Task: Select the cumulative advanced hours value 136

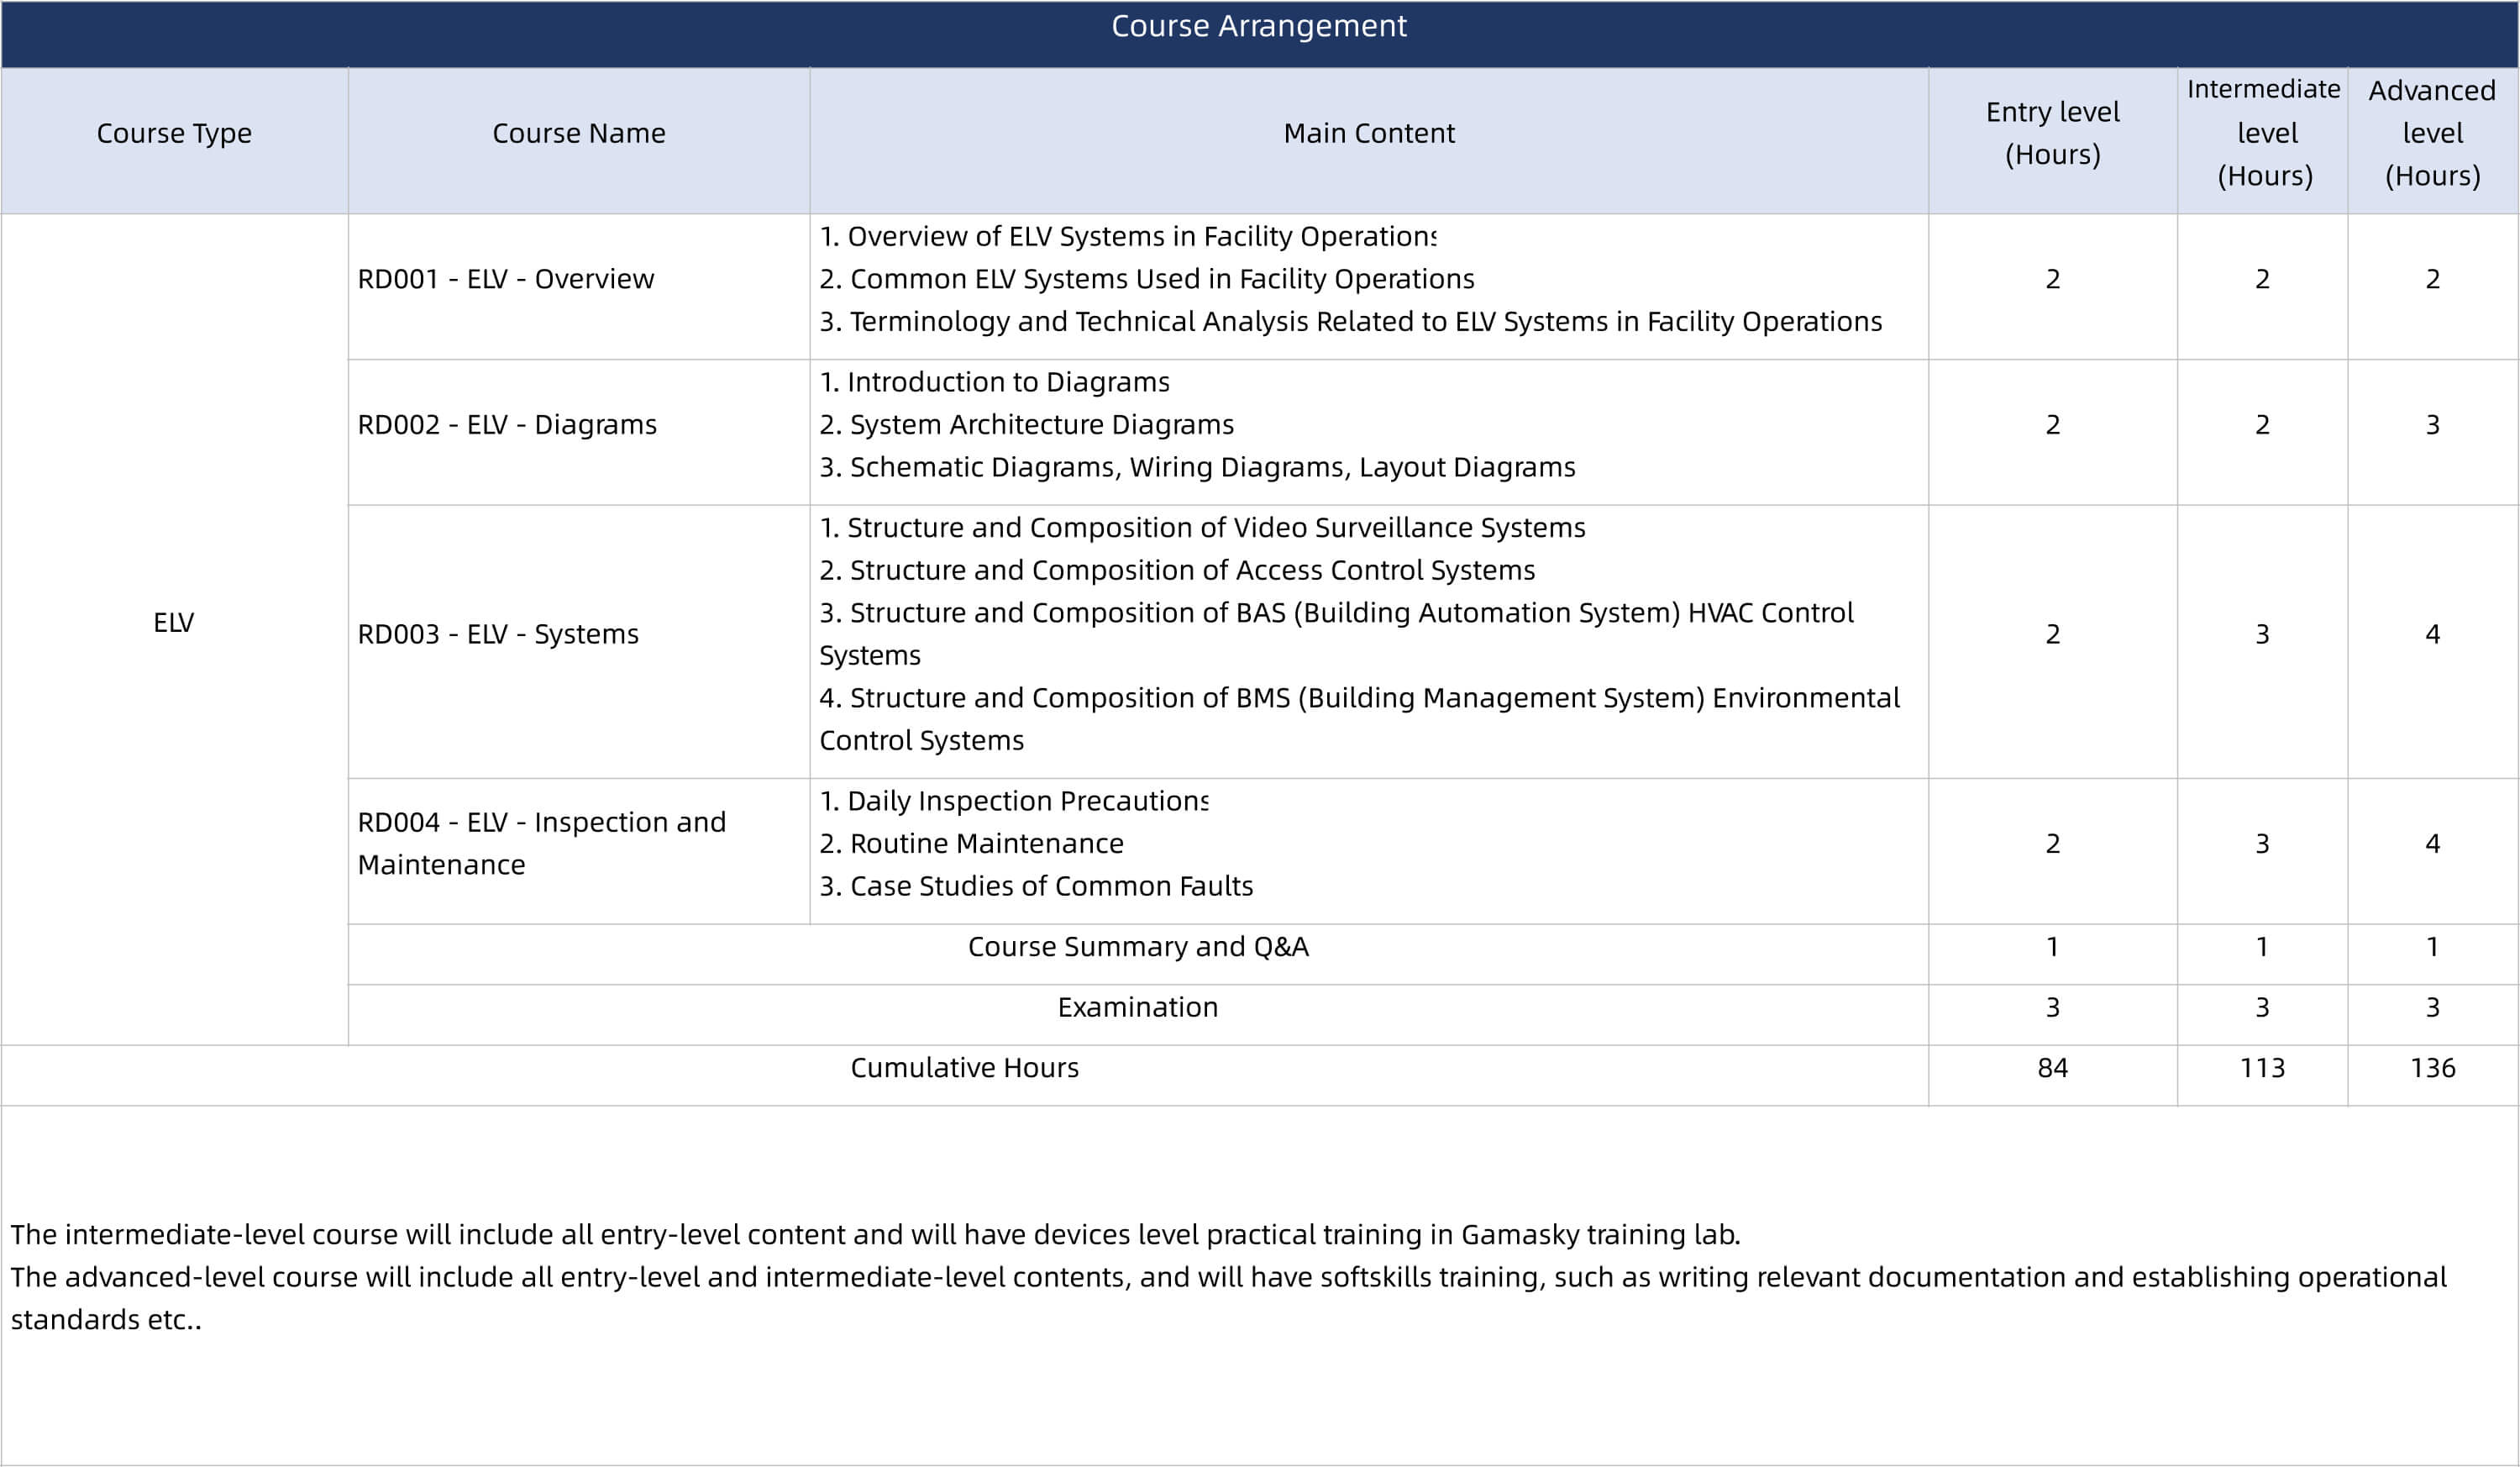Action: coord(2432,1068)
